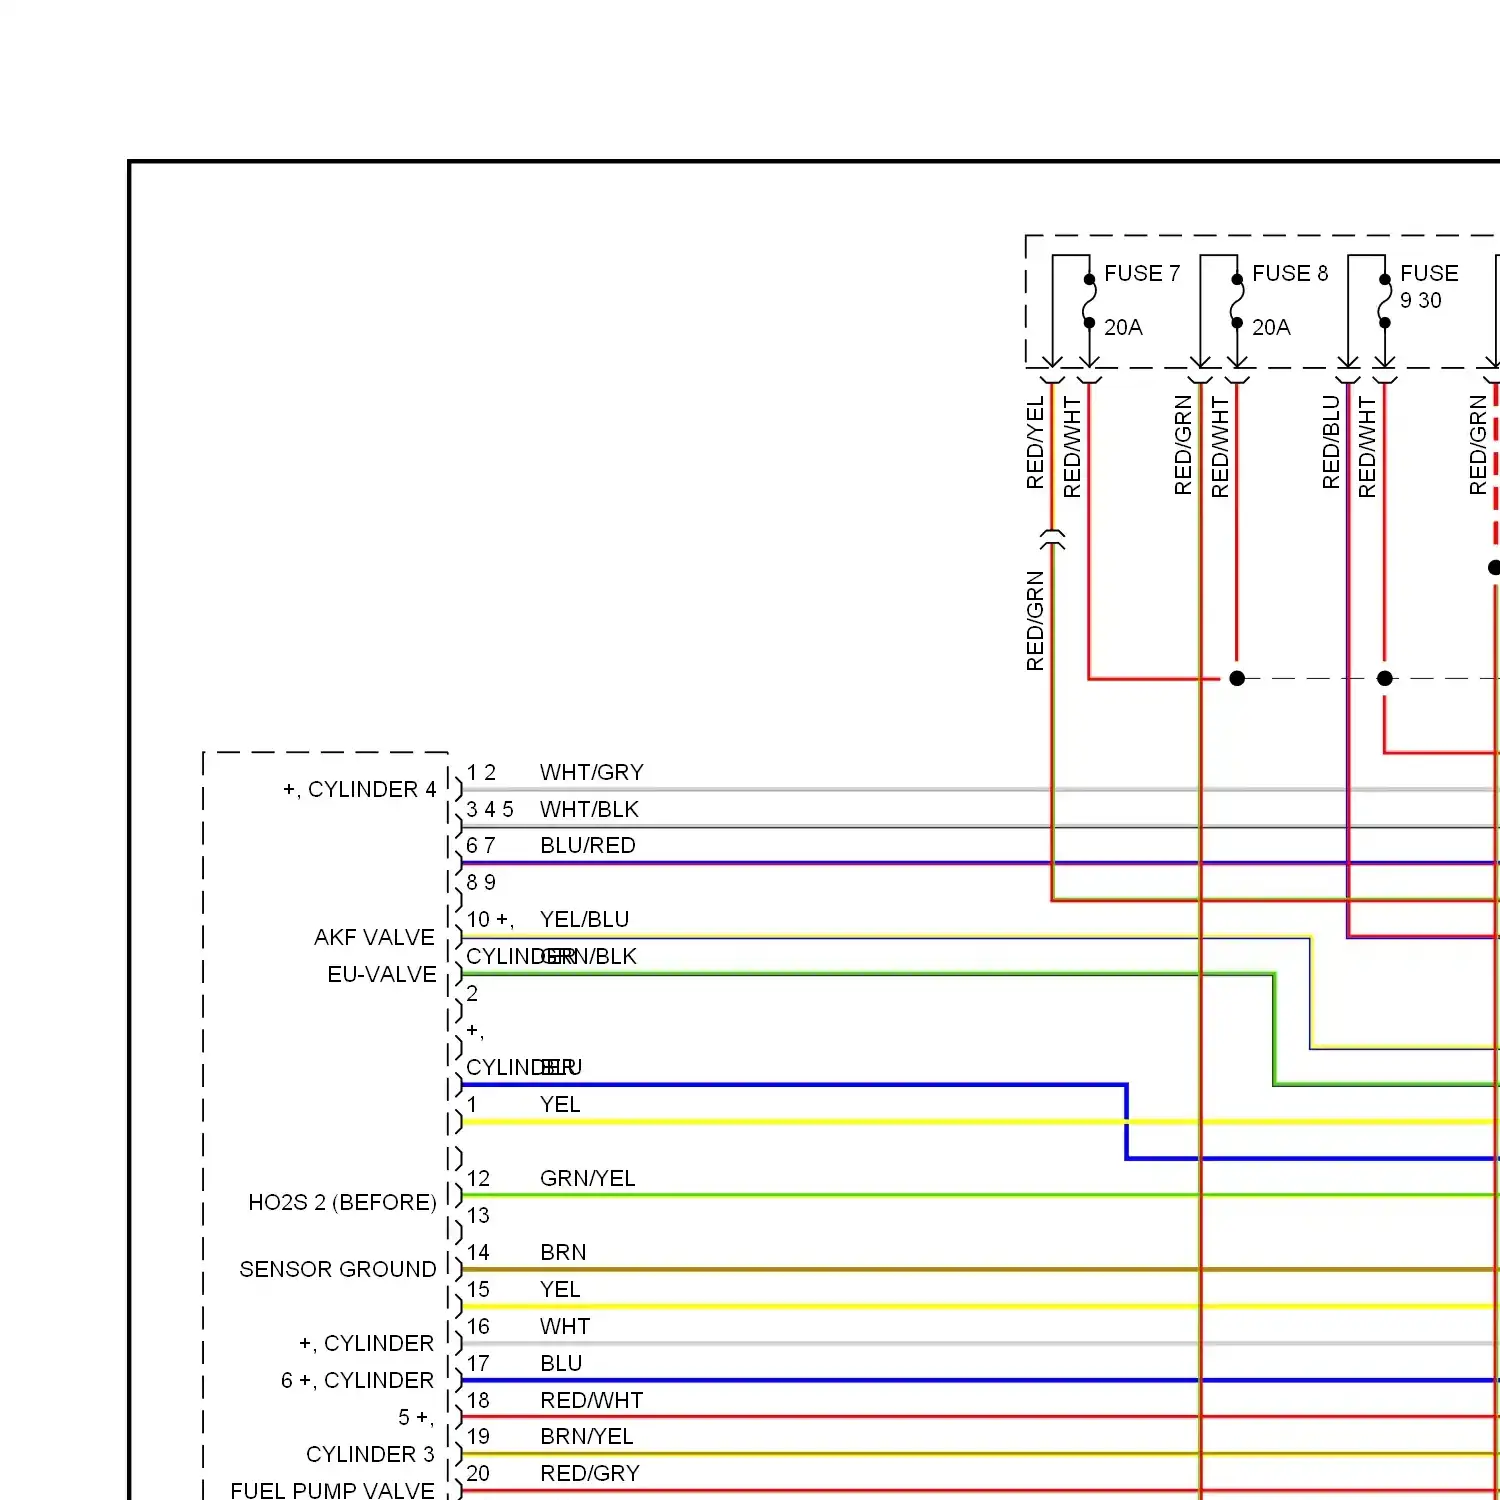Click the SENSOR GROUND label
This screenshot has height=1500, width=1500.
[338, 1269]
